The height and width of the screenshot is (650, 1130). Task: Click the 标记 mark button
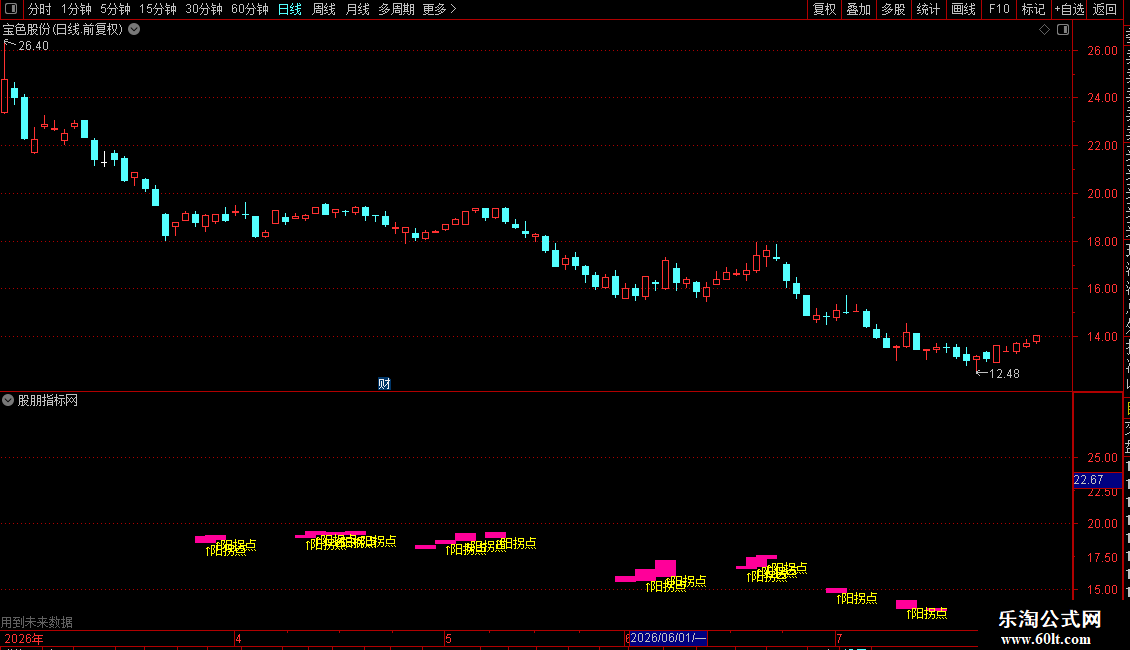[x=1033, y=9]
